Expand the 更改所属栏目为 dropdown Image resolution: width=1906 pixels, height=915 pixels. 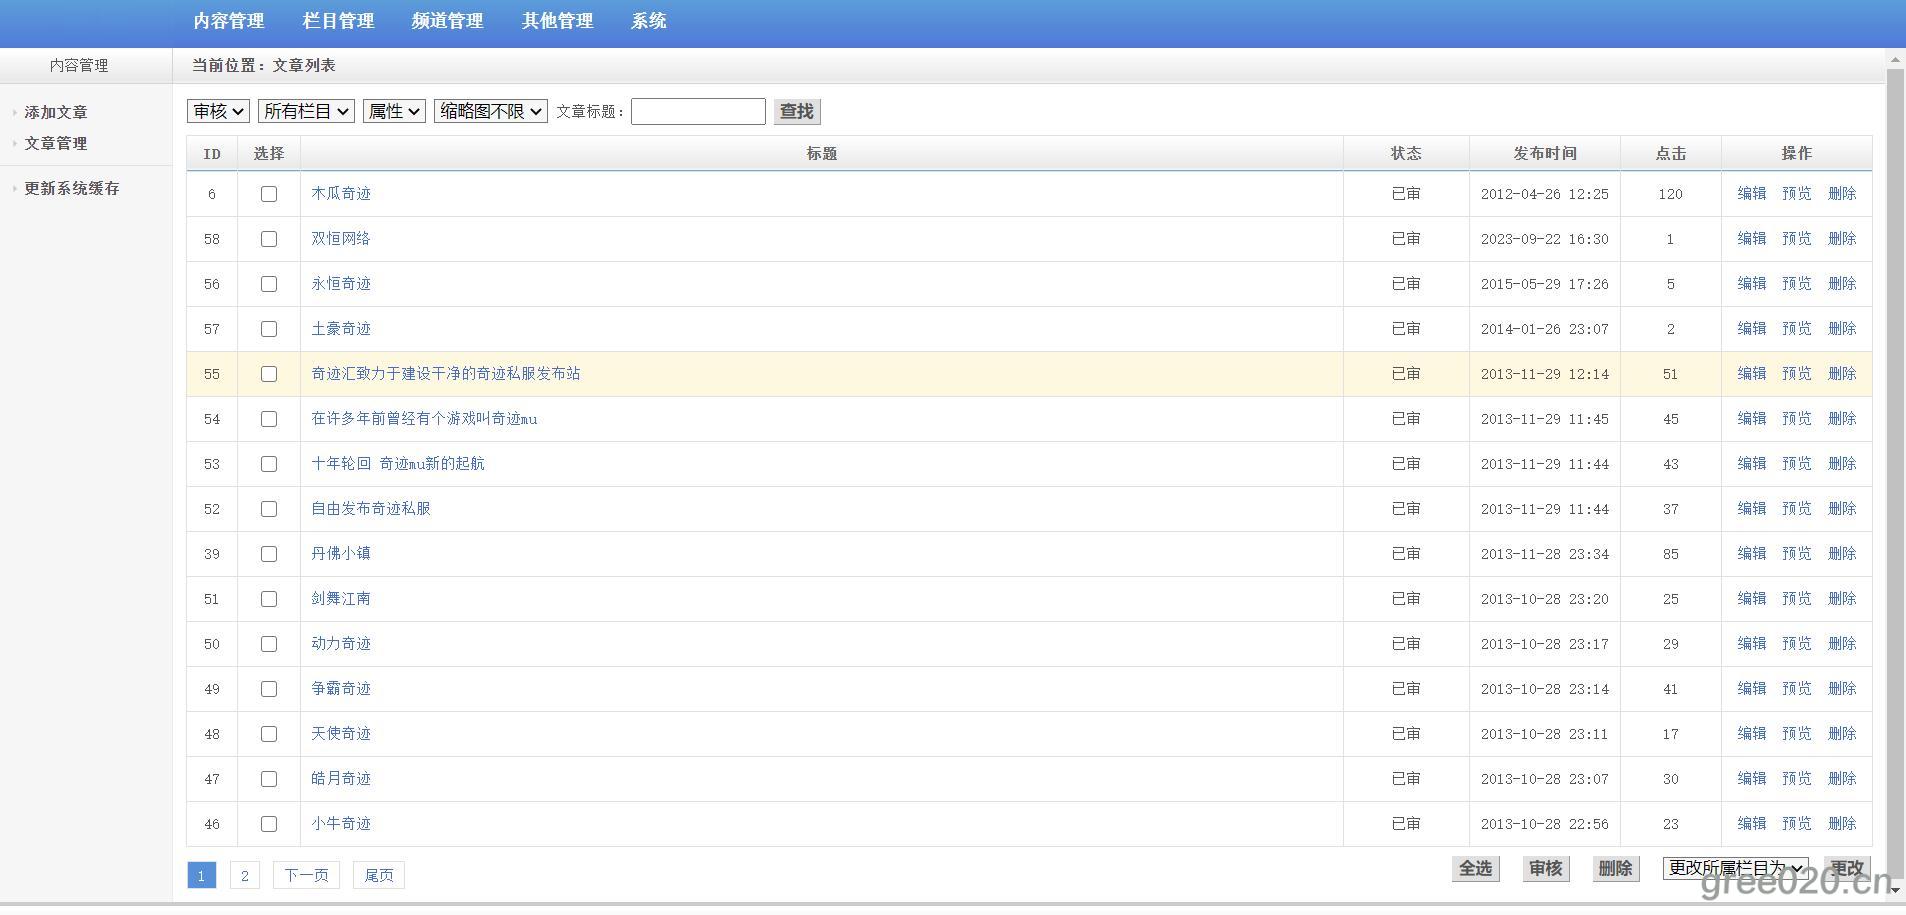[1735, 868]
